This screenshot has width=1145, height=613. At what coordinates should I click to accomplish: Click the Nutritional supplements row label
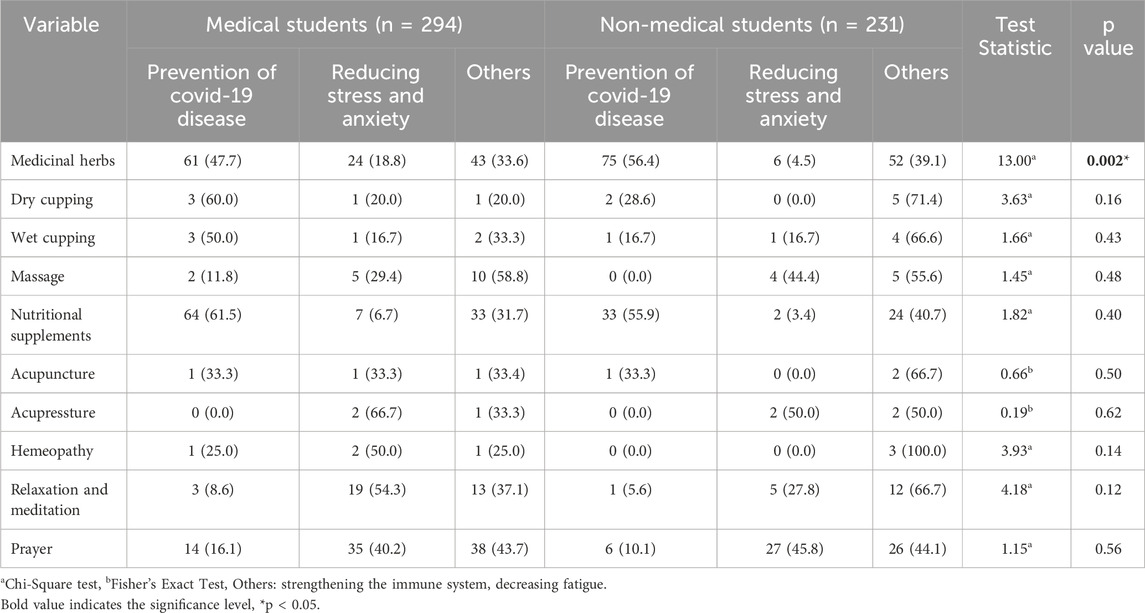51,325
